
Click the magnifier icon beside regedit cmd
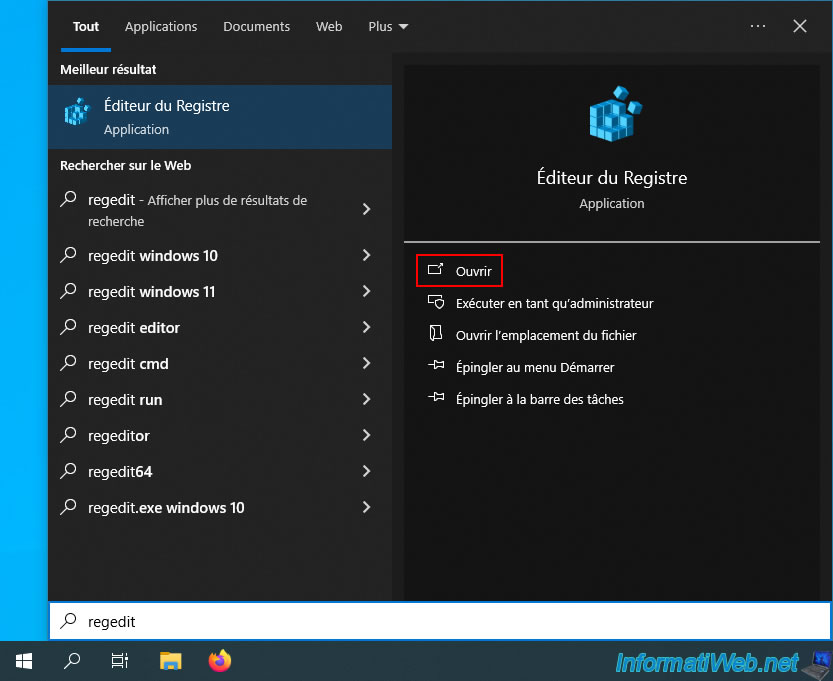tap(69, 363)
